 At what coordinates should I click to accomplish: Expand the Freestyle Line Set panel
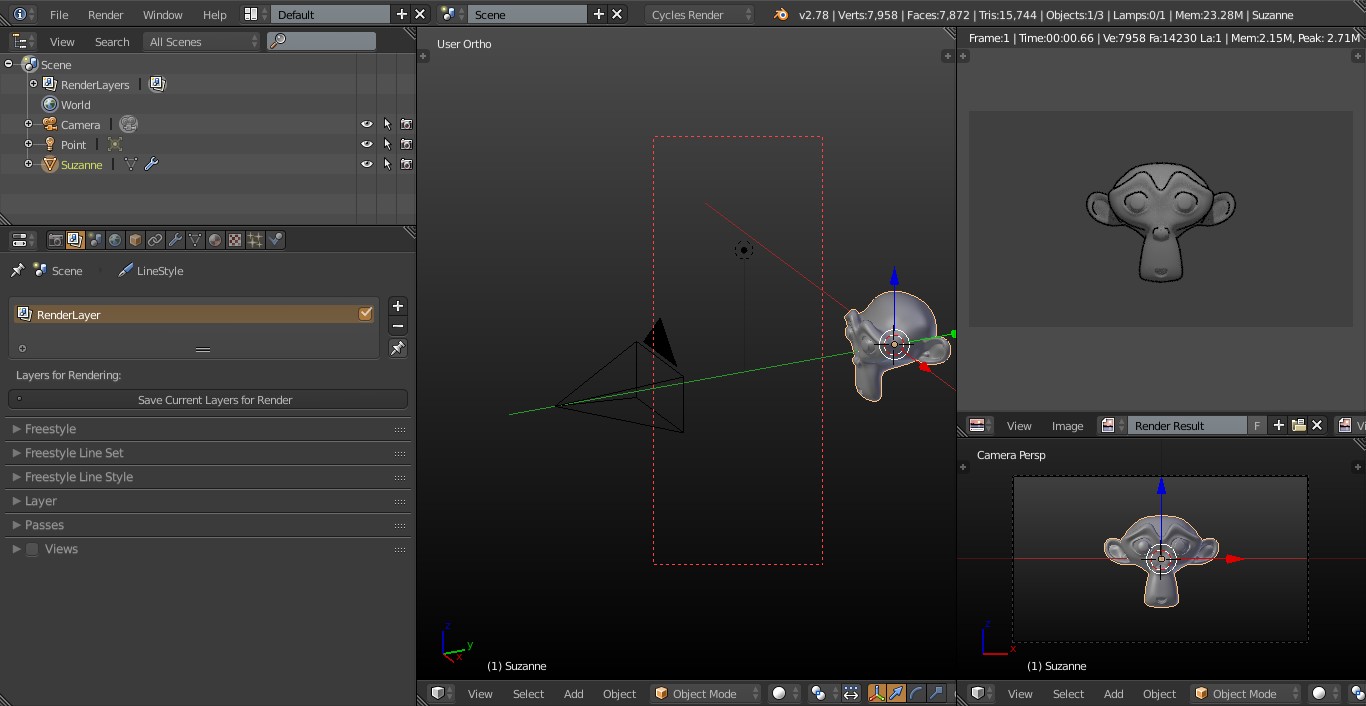(74, 453)
